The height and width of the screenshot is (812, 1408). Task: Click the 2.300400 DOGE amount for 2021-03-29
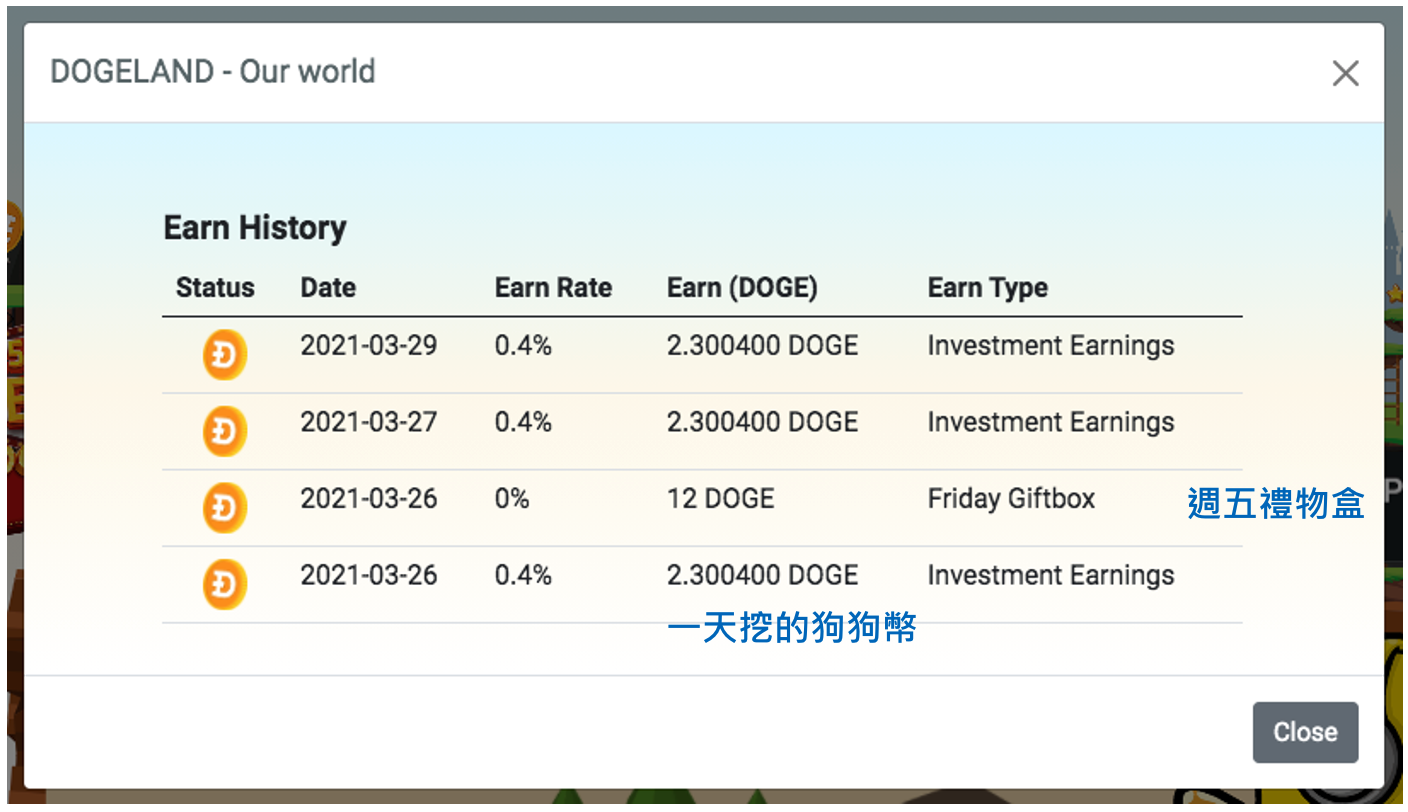(762, 346)
